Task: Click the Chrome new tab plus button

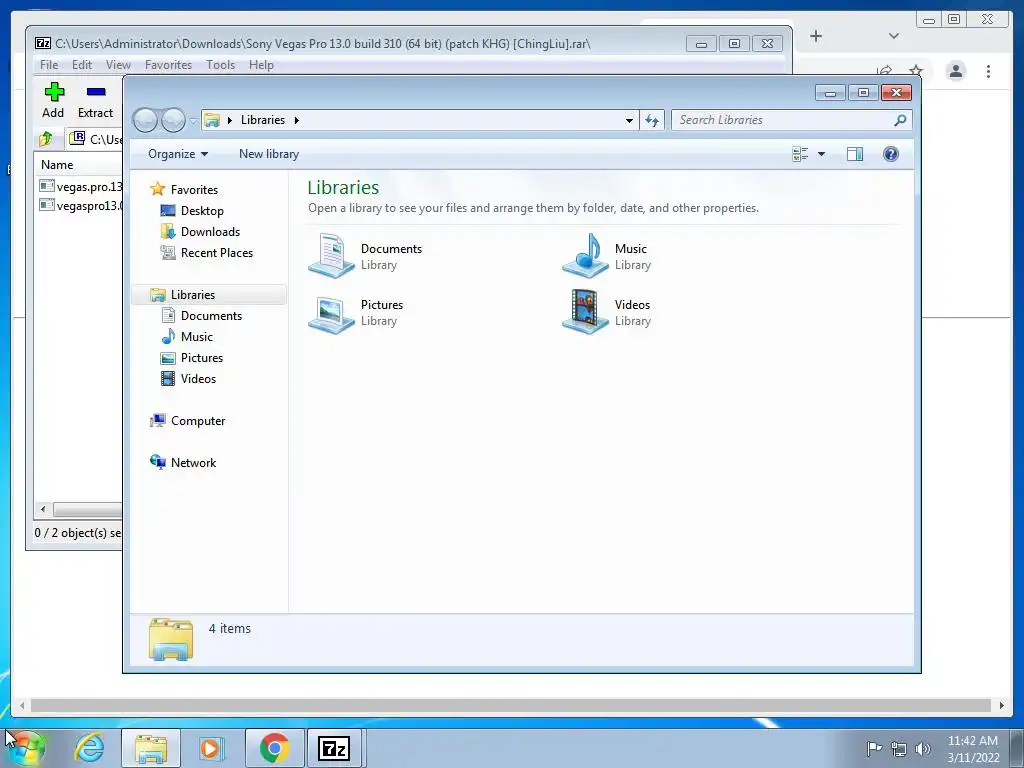Action: (x=816, y=36)
